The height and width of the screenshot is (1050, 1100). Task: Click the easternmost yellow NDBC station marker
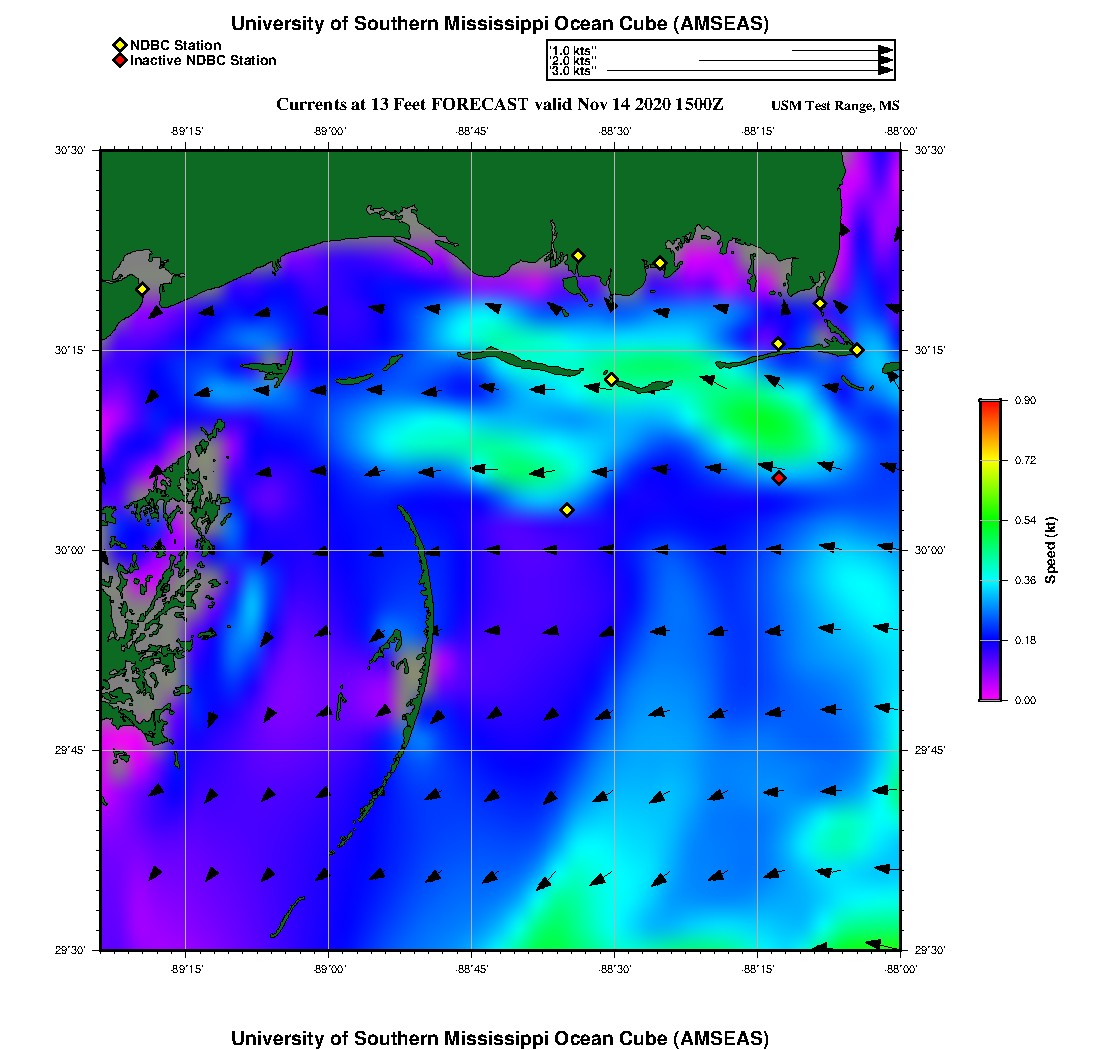[857, 350]
